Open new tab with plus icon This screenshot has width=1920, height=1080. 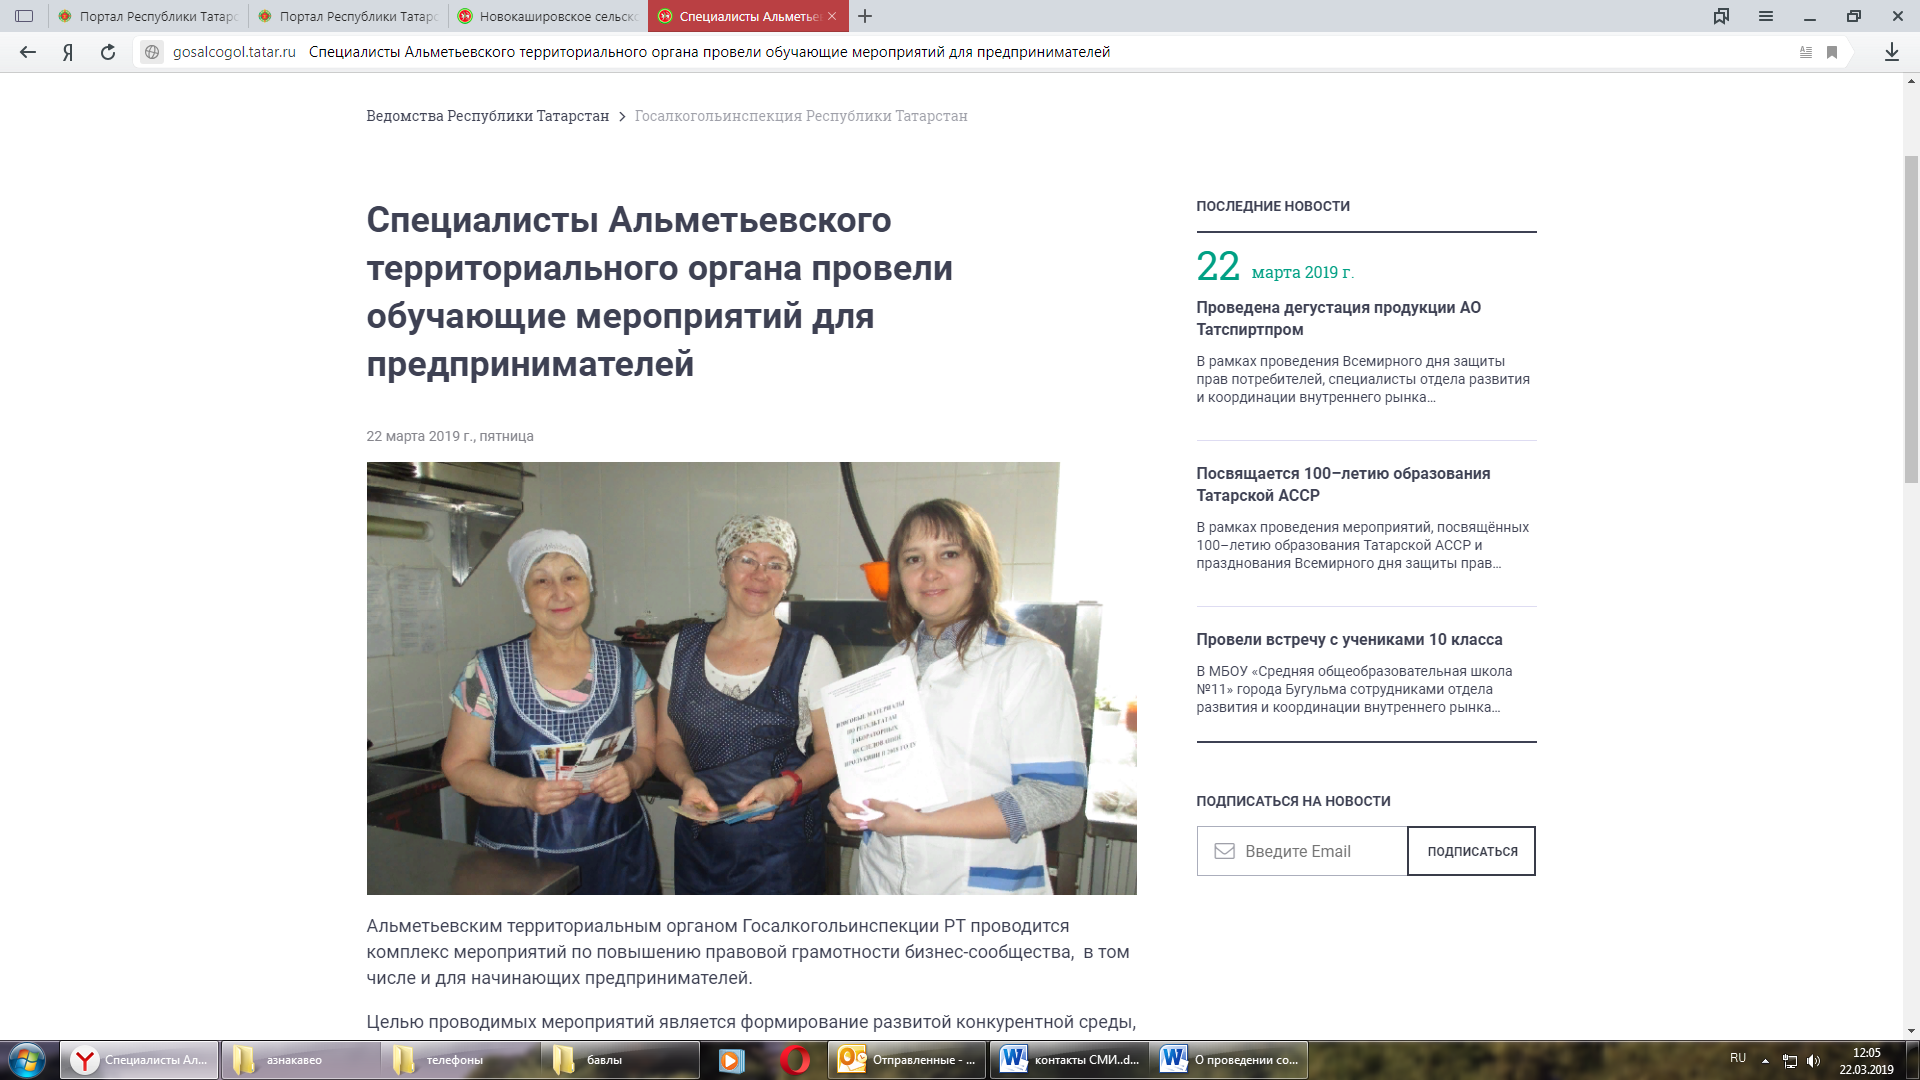pyautogui.click(x=865, y=16)
